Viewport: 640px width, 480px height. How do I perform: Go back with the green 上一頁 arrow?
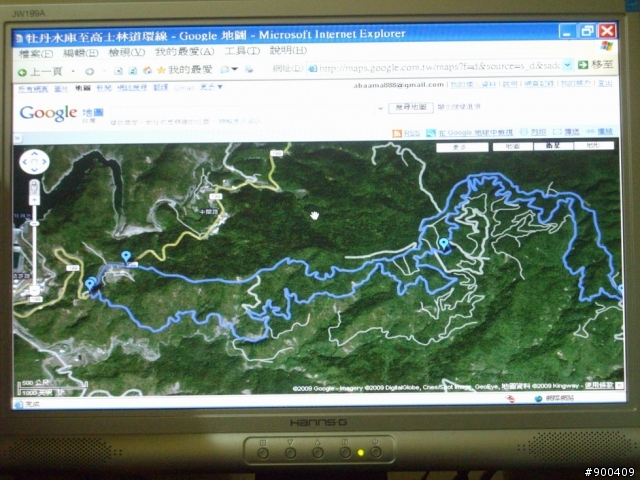22,72
